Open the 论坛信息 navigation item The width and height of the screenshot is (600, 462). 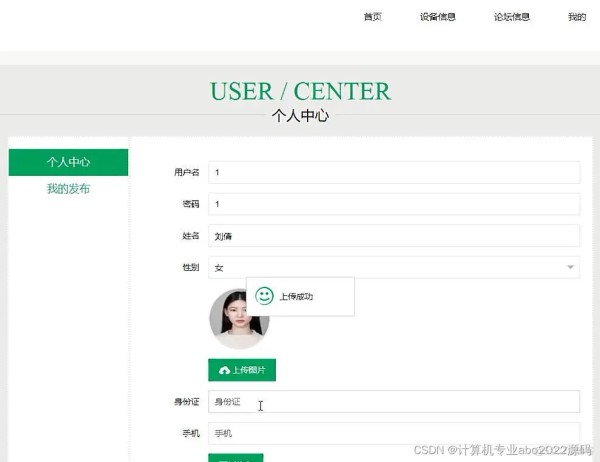tap(512, 17)
